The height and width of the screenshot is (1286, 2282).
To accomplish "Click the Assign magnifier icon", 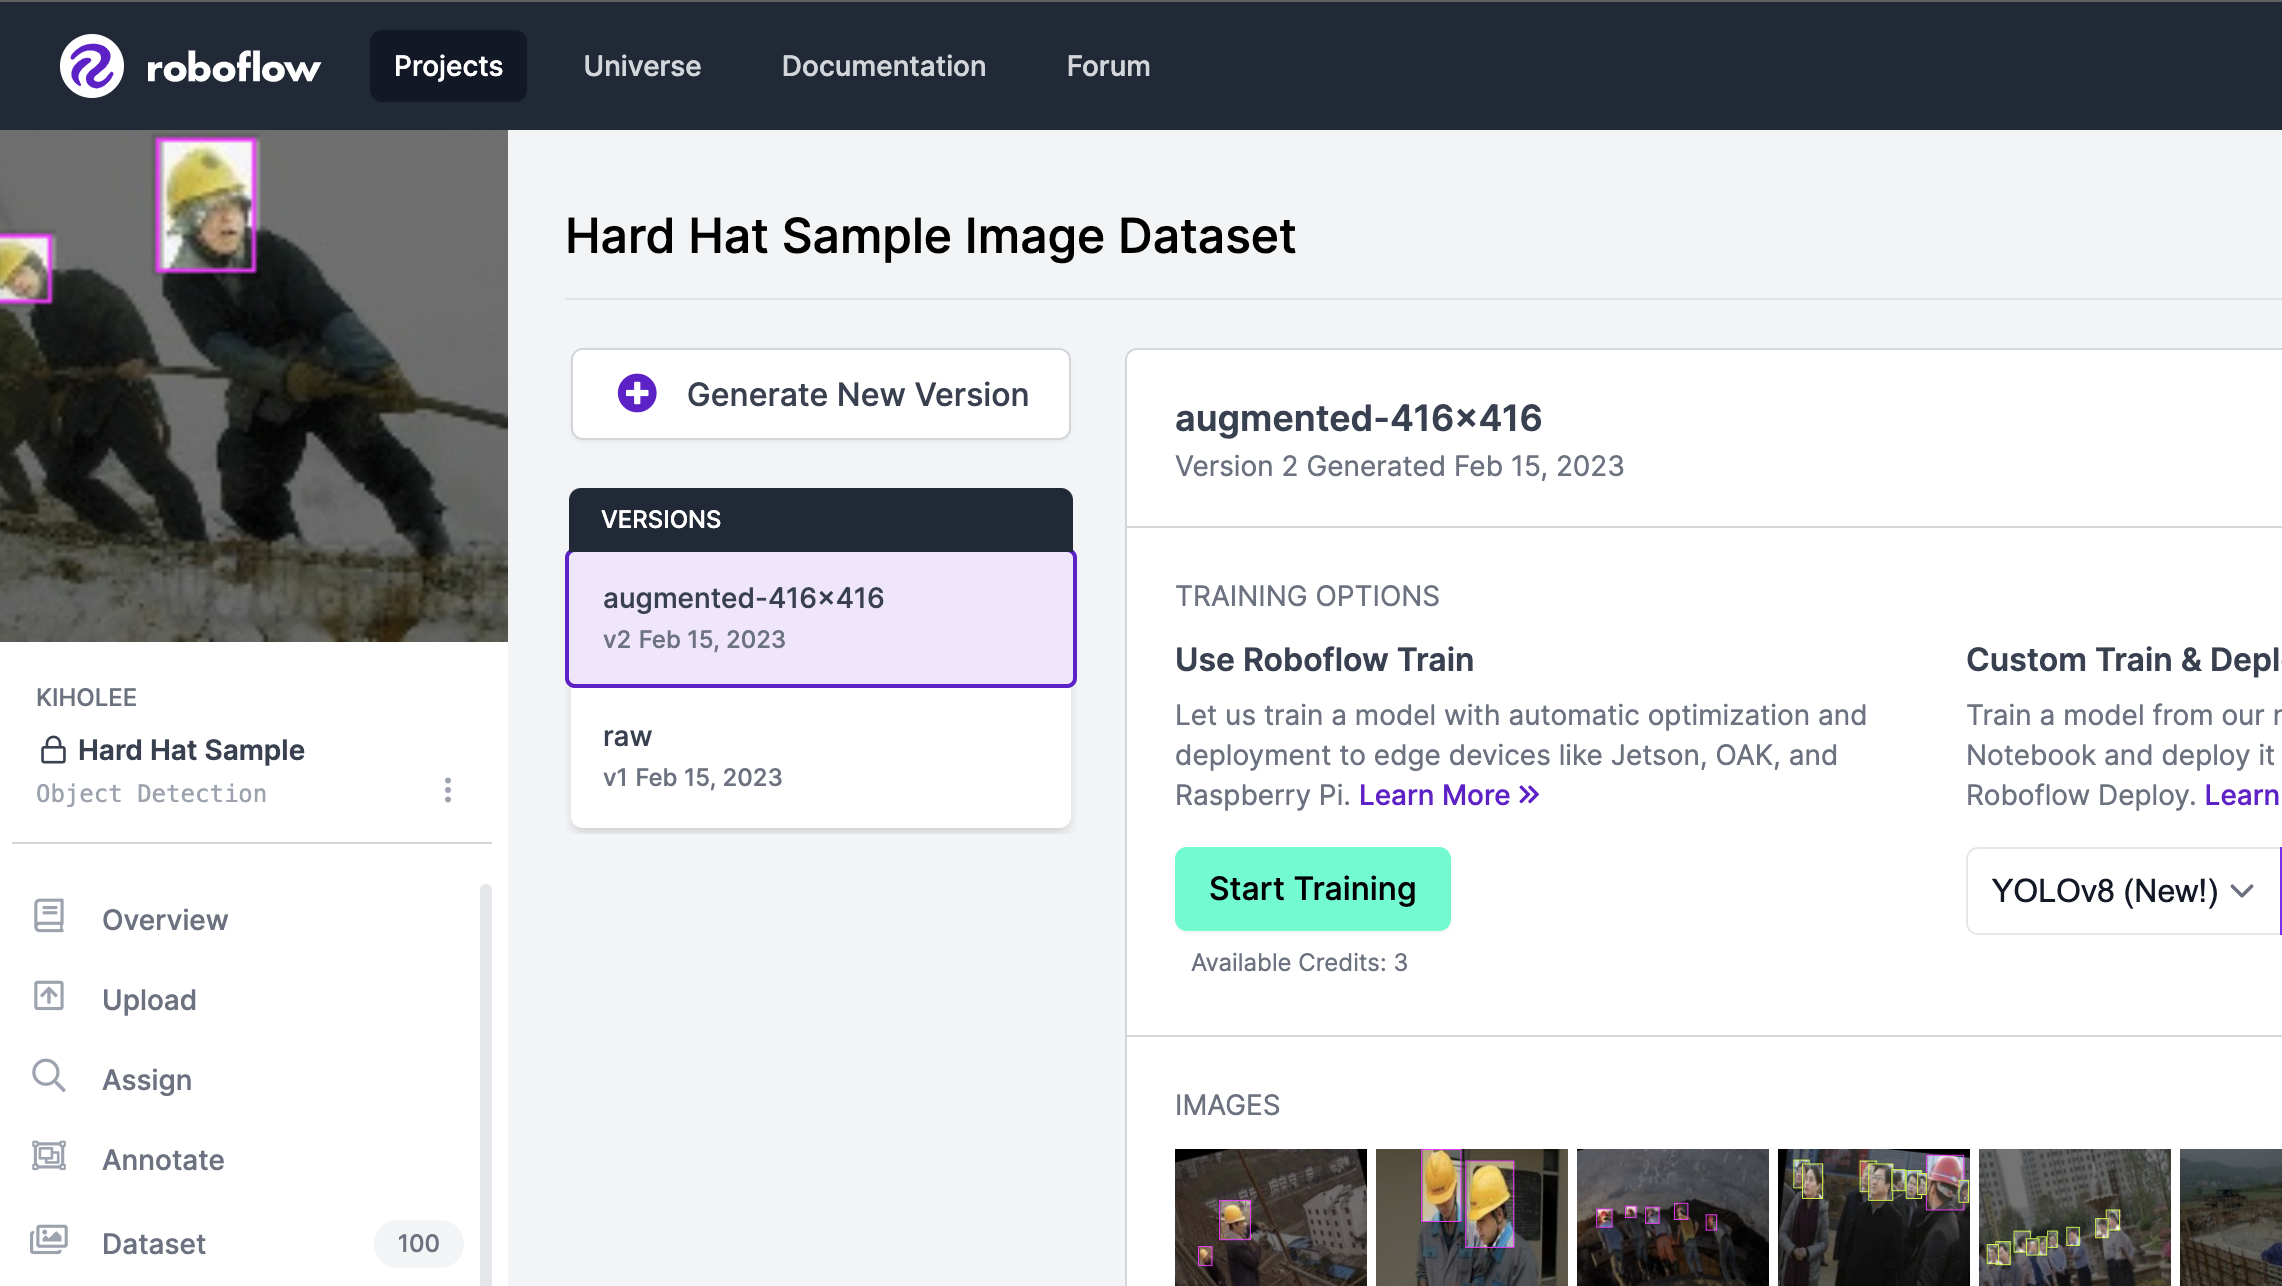I will pyautogui.click(x=49, y=1076).
